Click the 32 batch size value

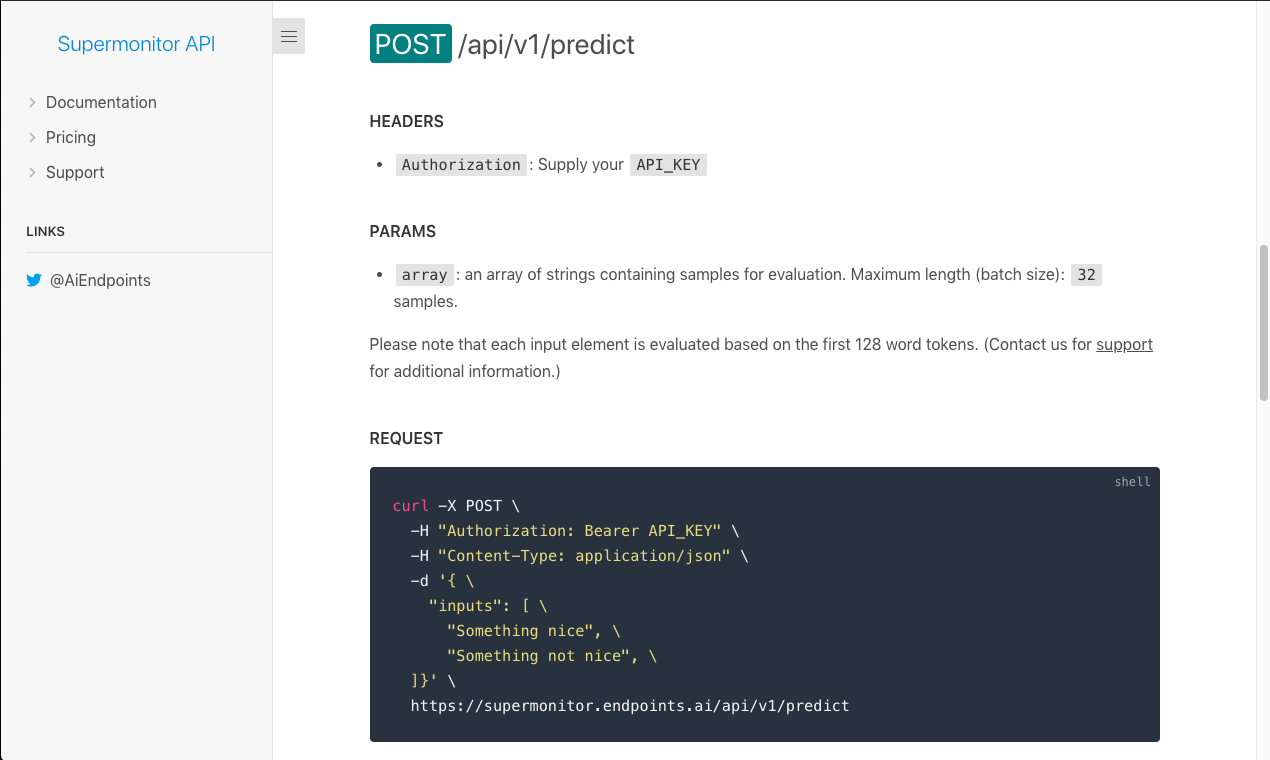pyautogui.click(x=1086, y=275)
